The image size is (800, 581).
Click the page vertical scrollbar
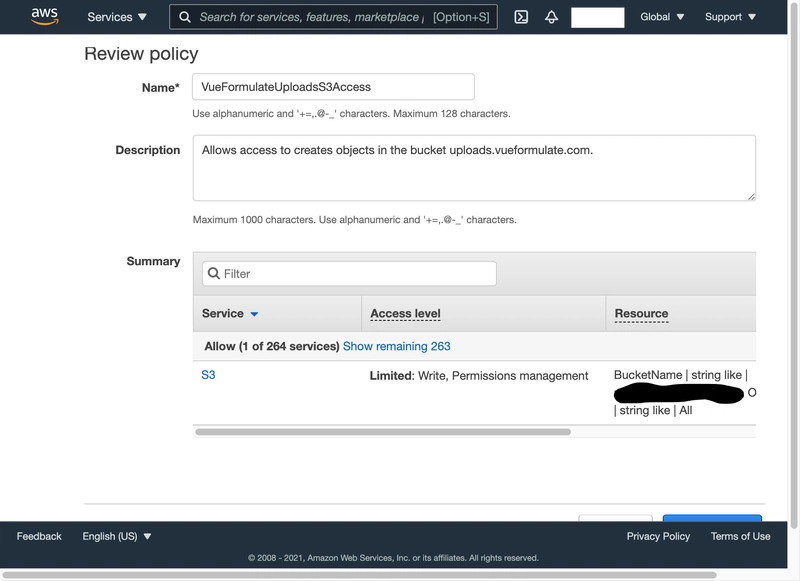794,265
